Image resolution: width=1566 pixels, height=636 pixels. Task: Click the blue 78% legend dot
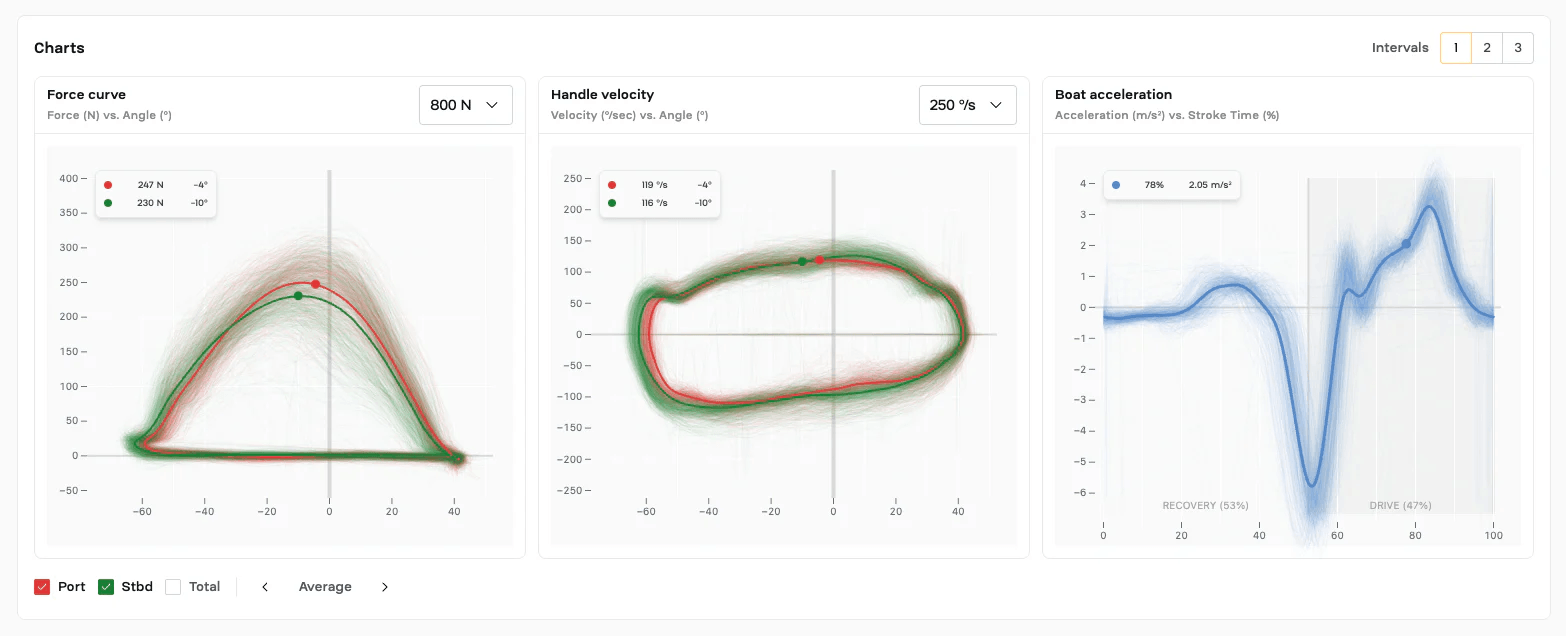pyautogui.click(x=1116, y=185)
